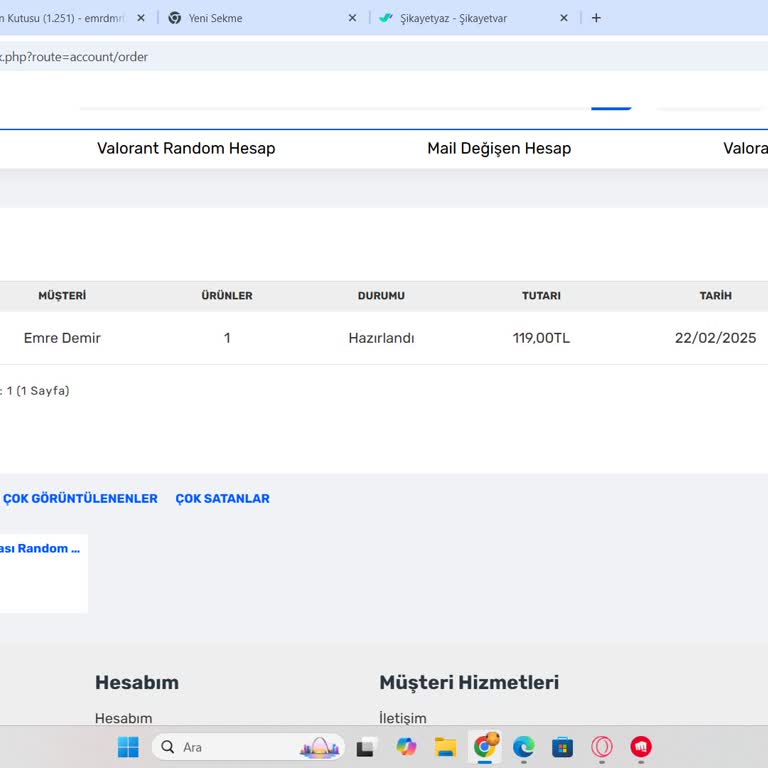The image size is (768, 768).
Task: Open Task View from the taskbar
Action: click(x=367, y=747)
